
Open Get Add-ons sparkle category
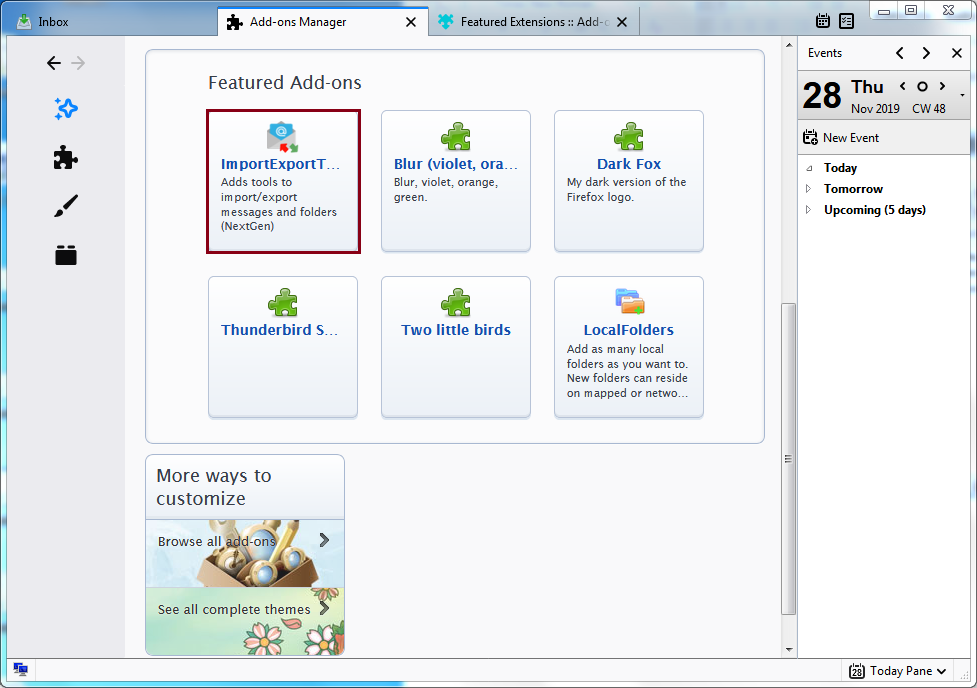[65, 109]
